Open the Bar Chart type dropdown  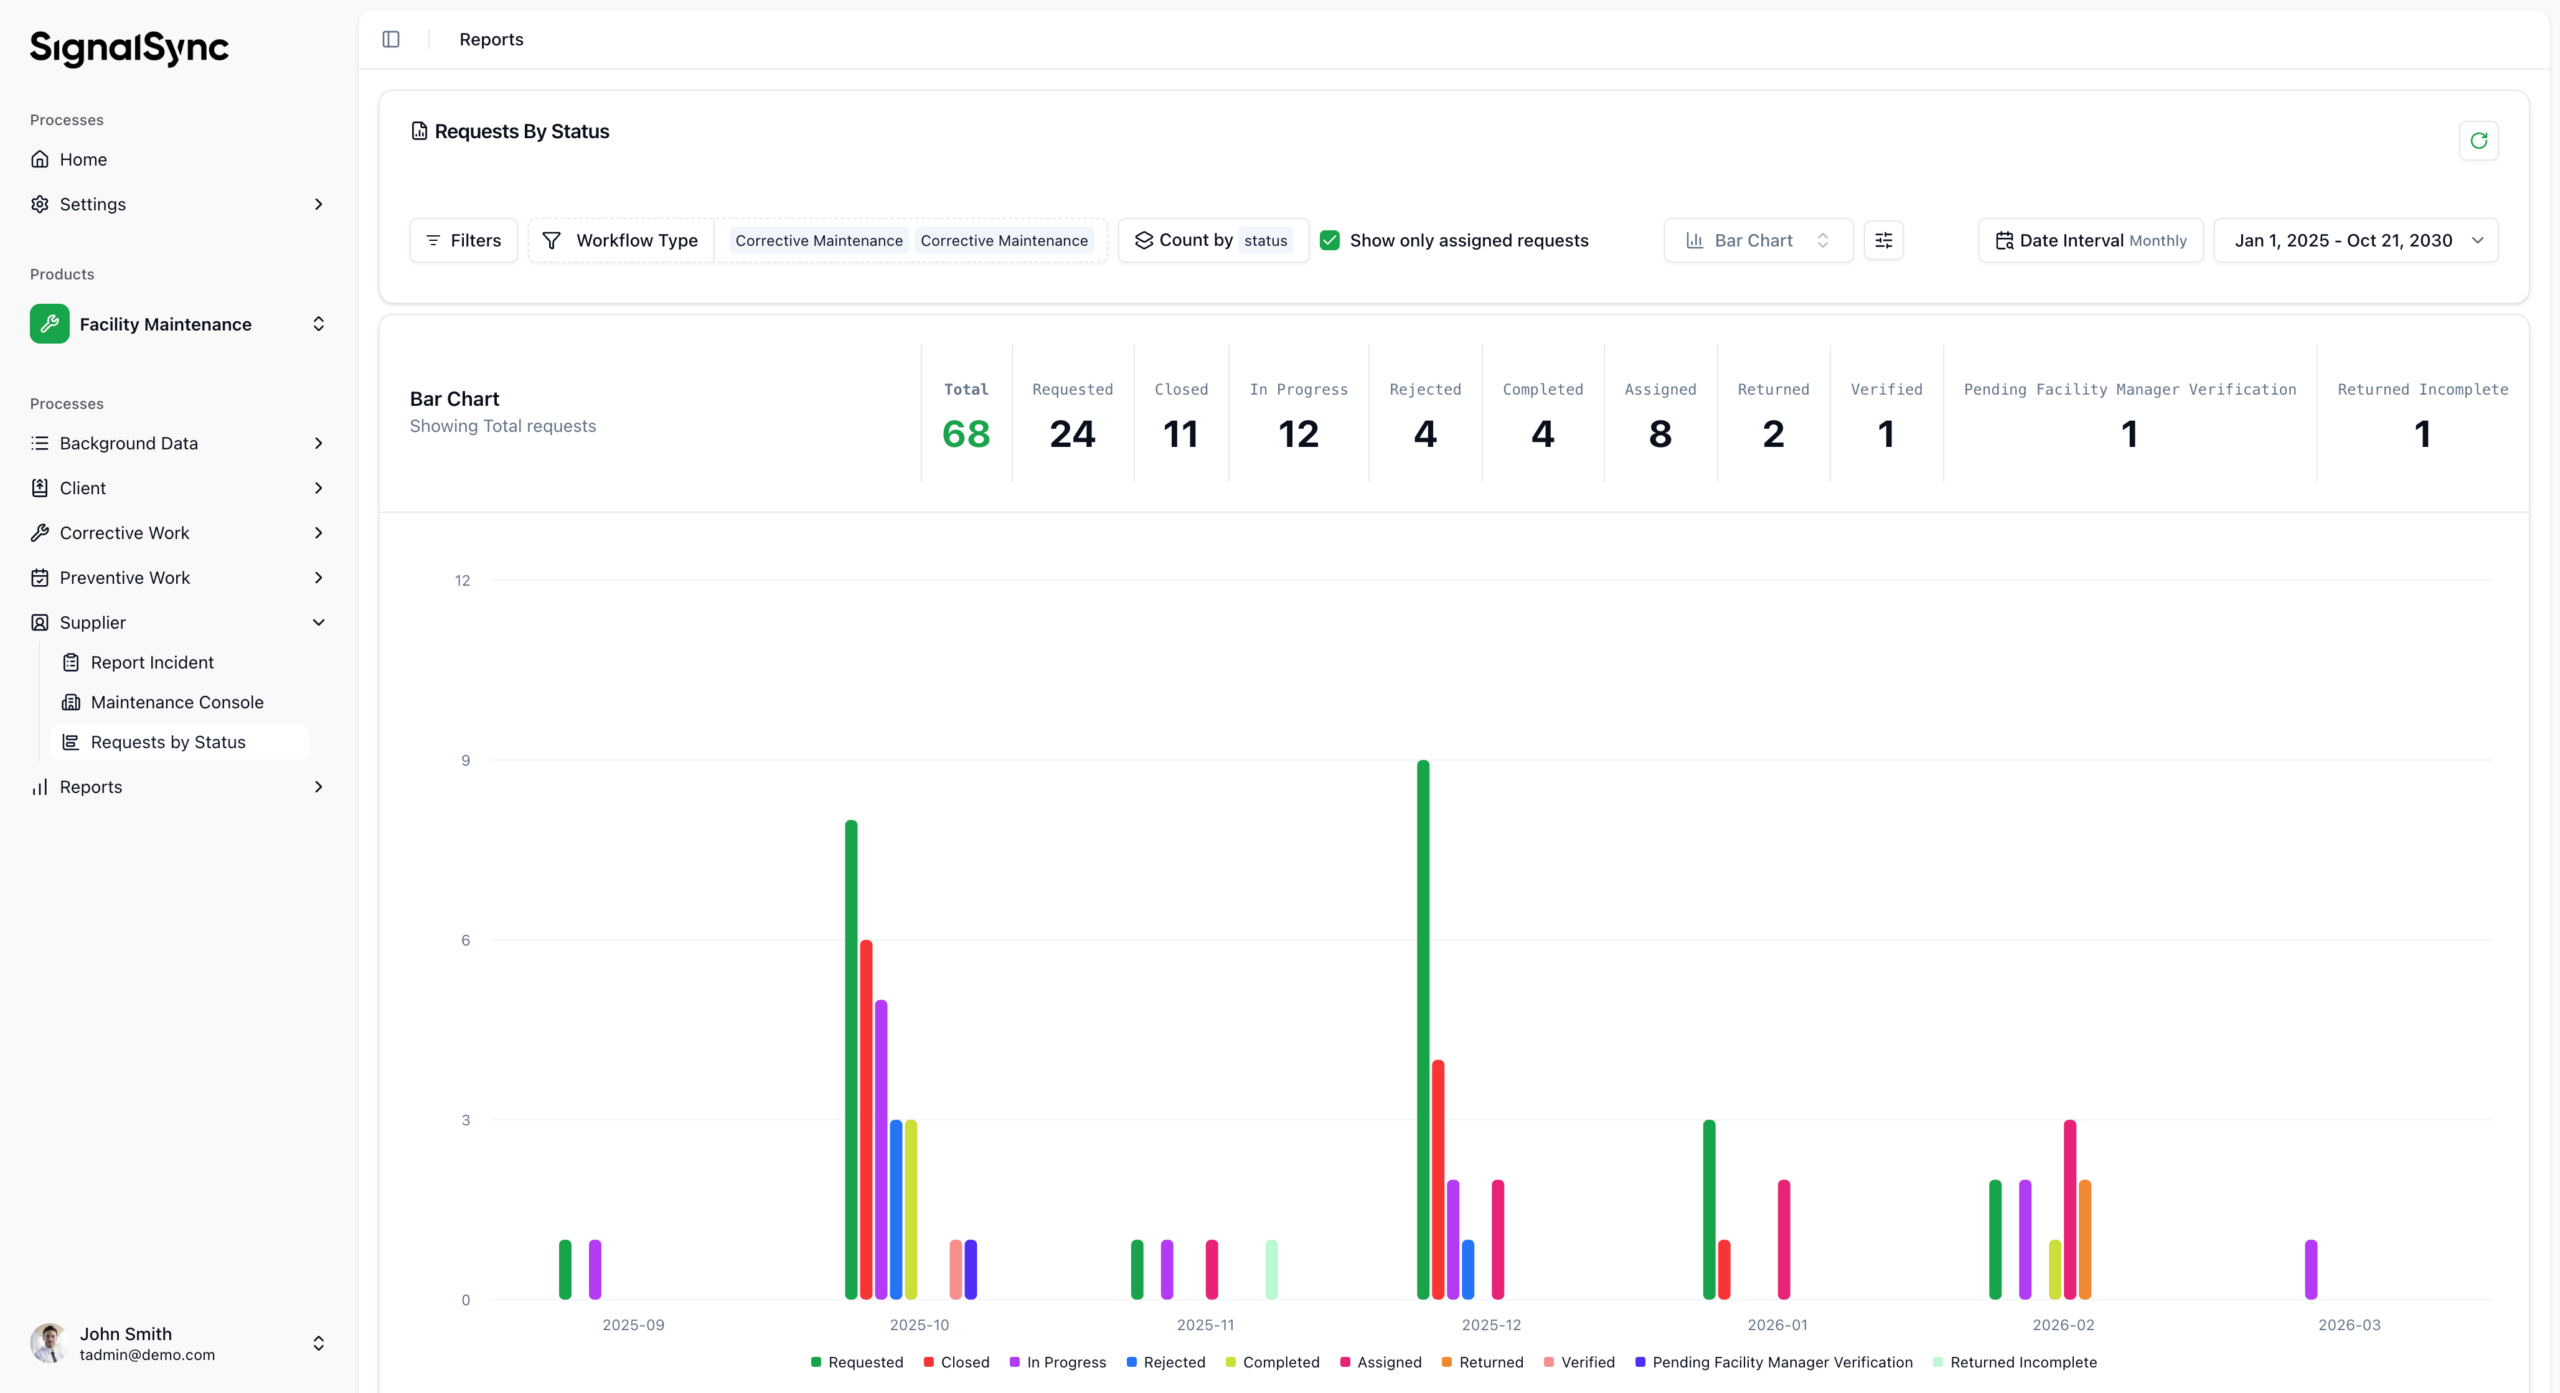(1757, 240)
